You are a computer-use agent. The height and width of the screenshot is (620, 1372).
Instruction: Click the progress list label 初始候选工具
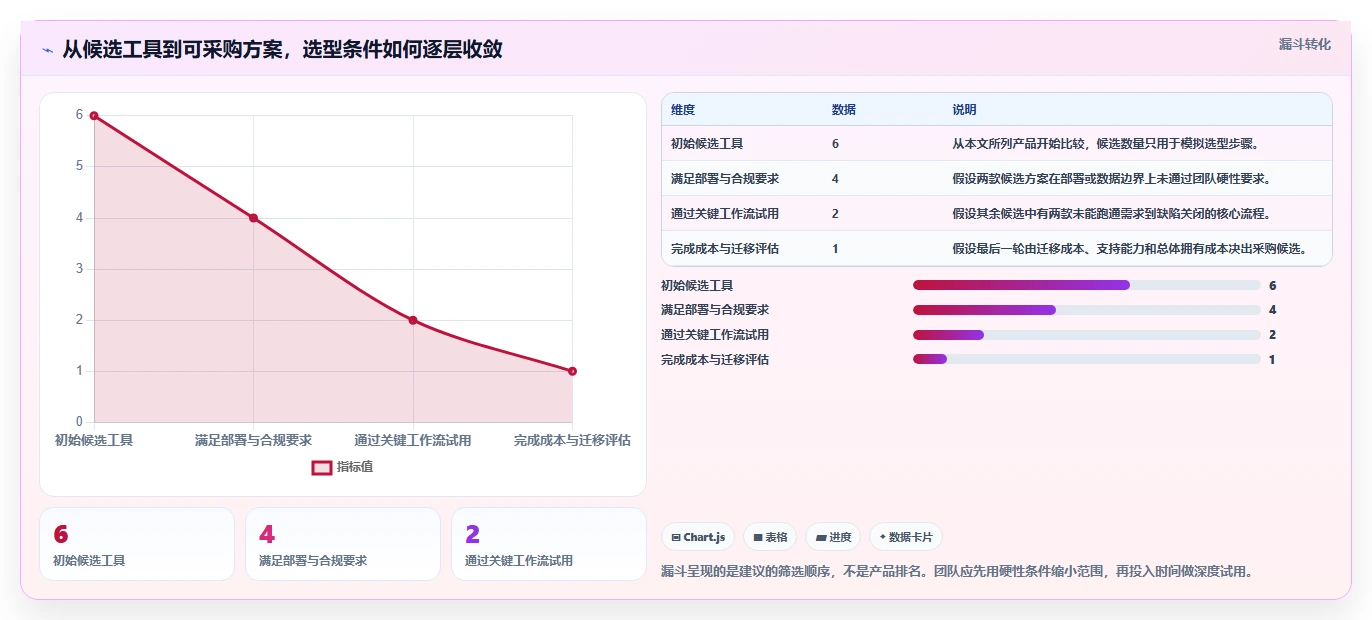point(697,286)
